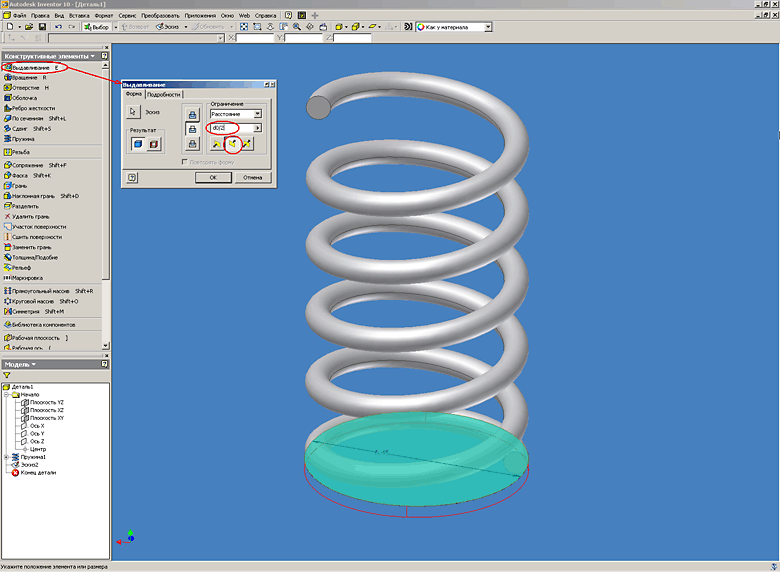Select the Прямоугольный массив (Rectangular Pattern) tool
780x572 pixels.
click(48, 291)
